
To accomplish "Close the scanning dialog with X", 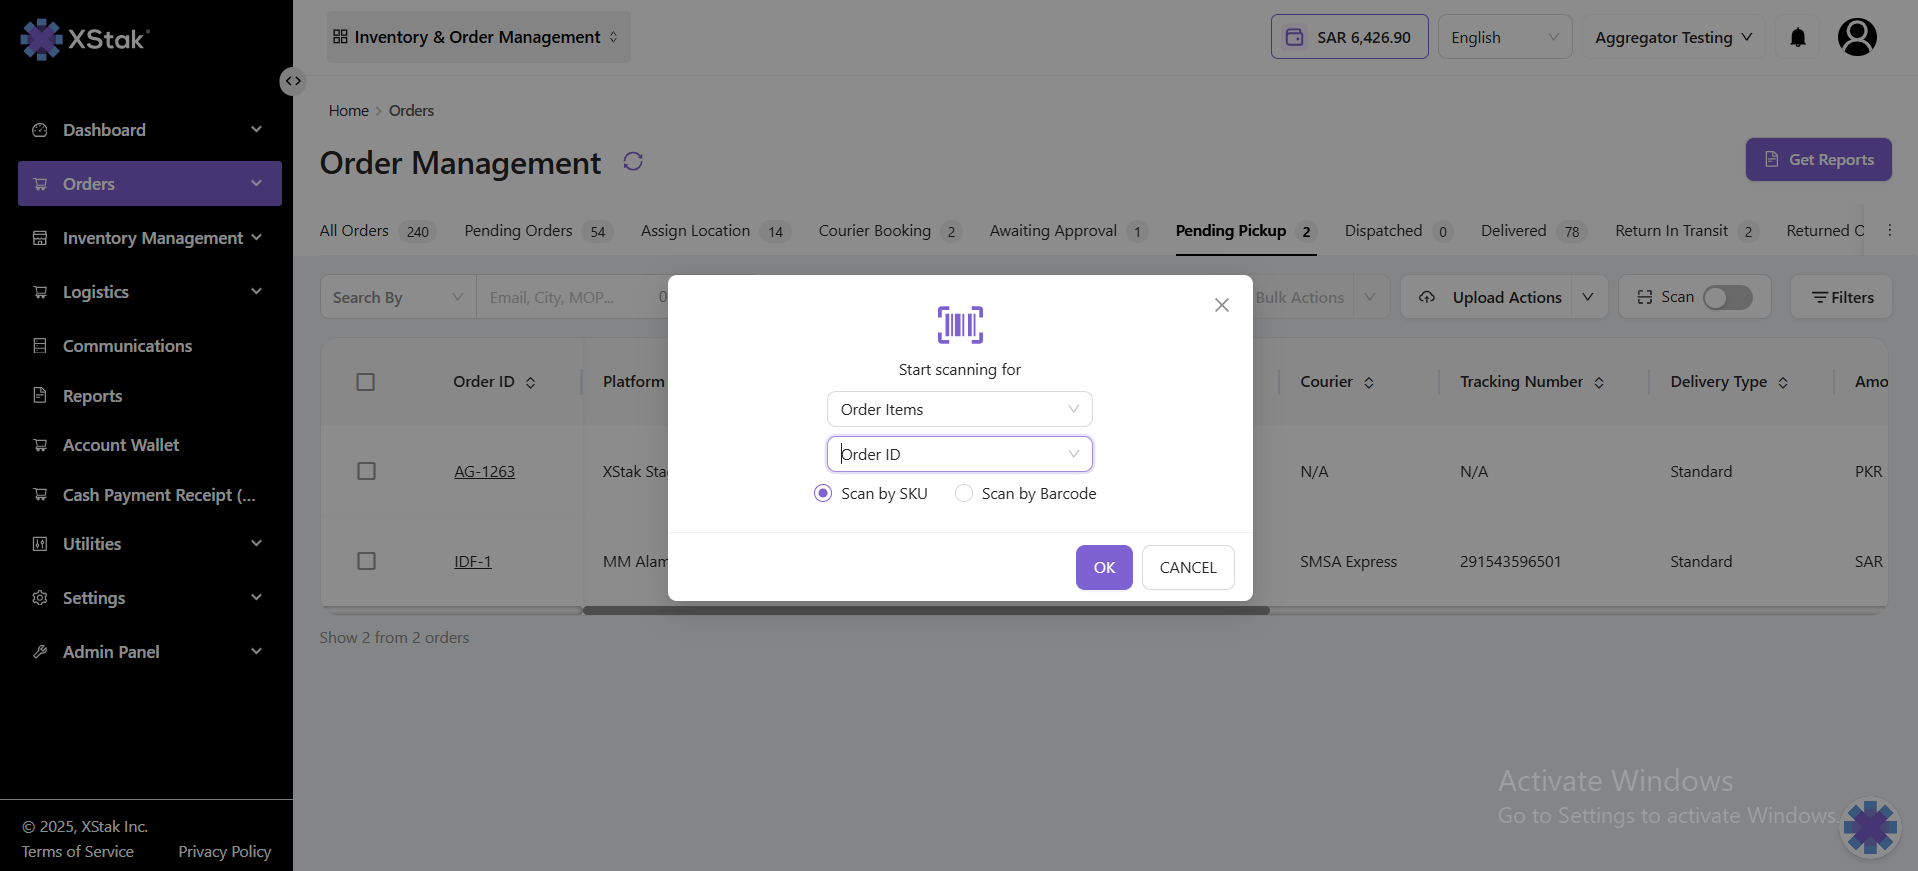I will pyautogui.click(x=1221, y=305).
